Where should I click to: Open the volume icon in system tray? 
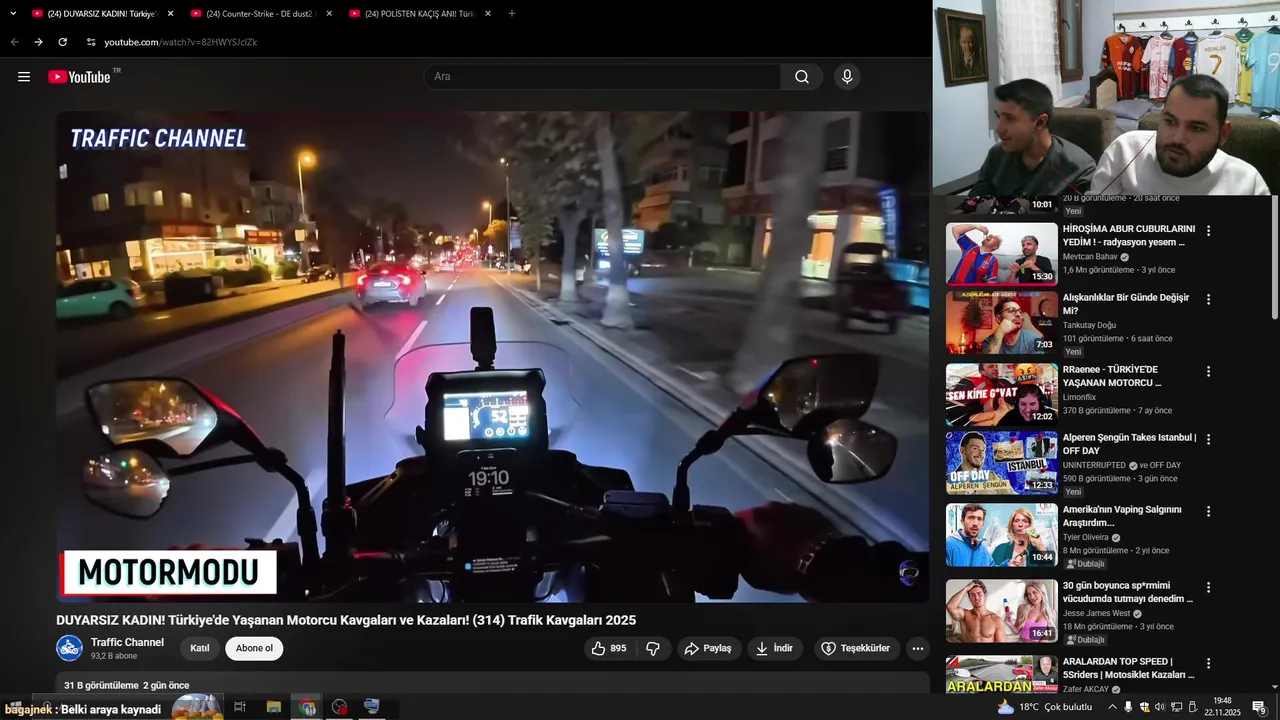(1160, 707)
